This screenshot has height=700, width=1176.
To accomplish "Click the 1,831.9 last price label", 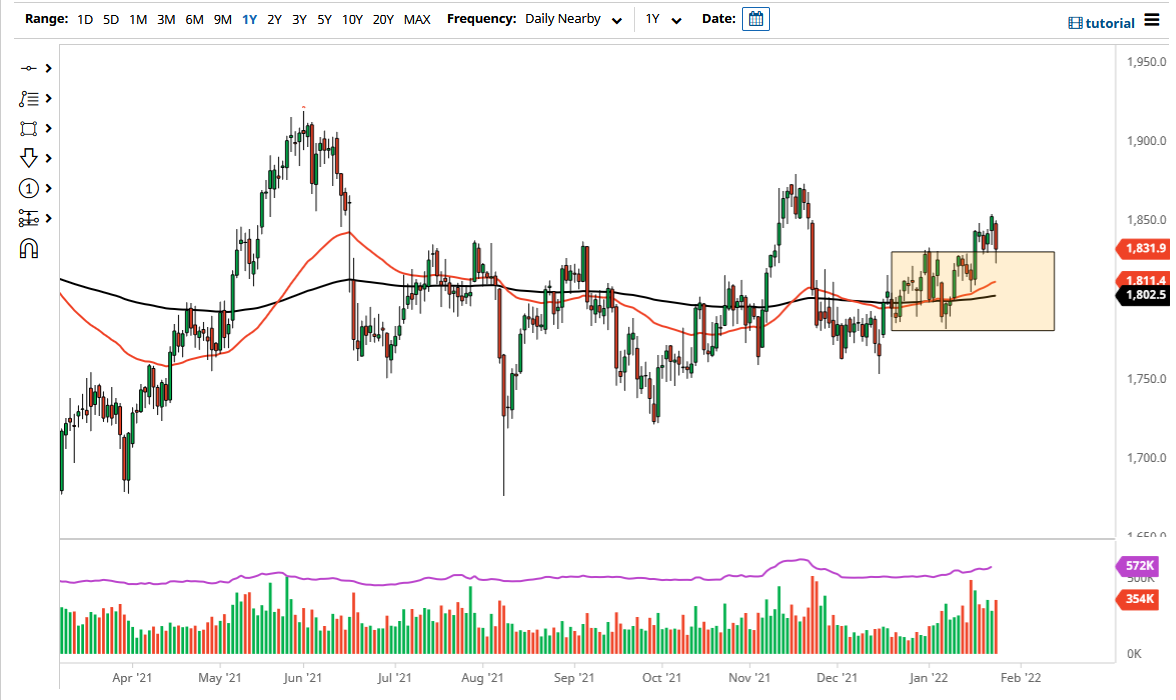I will point(1142,248).
